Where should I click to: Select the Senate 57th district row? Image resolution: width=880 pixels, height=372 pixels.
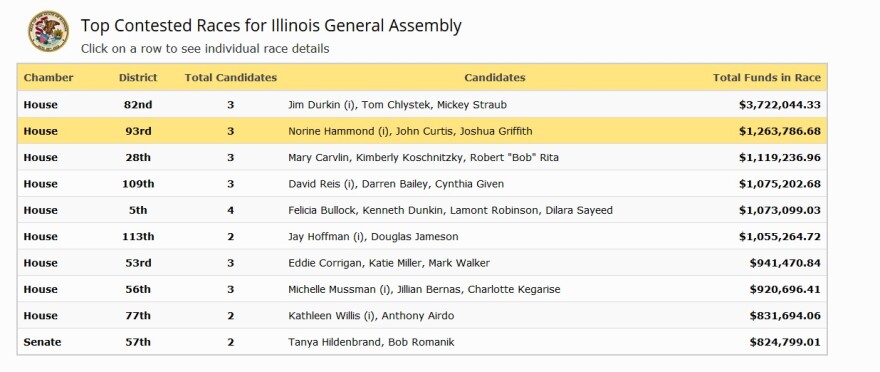pos(422,342)
